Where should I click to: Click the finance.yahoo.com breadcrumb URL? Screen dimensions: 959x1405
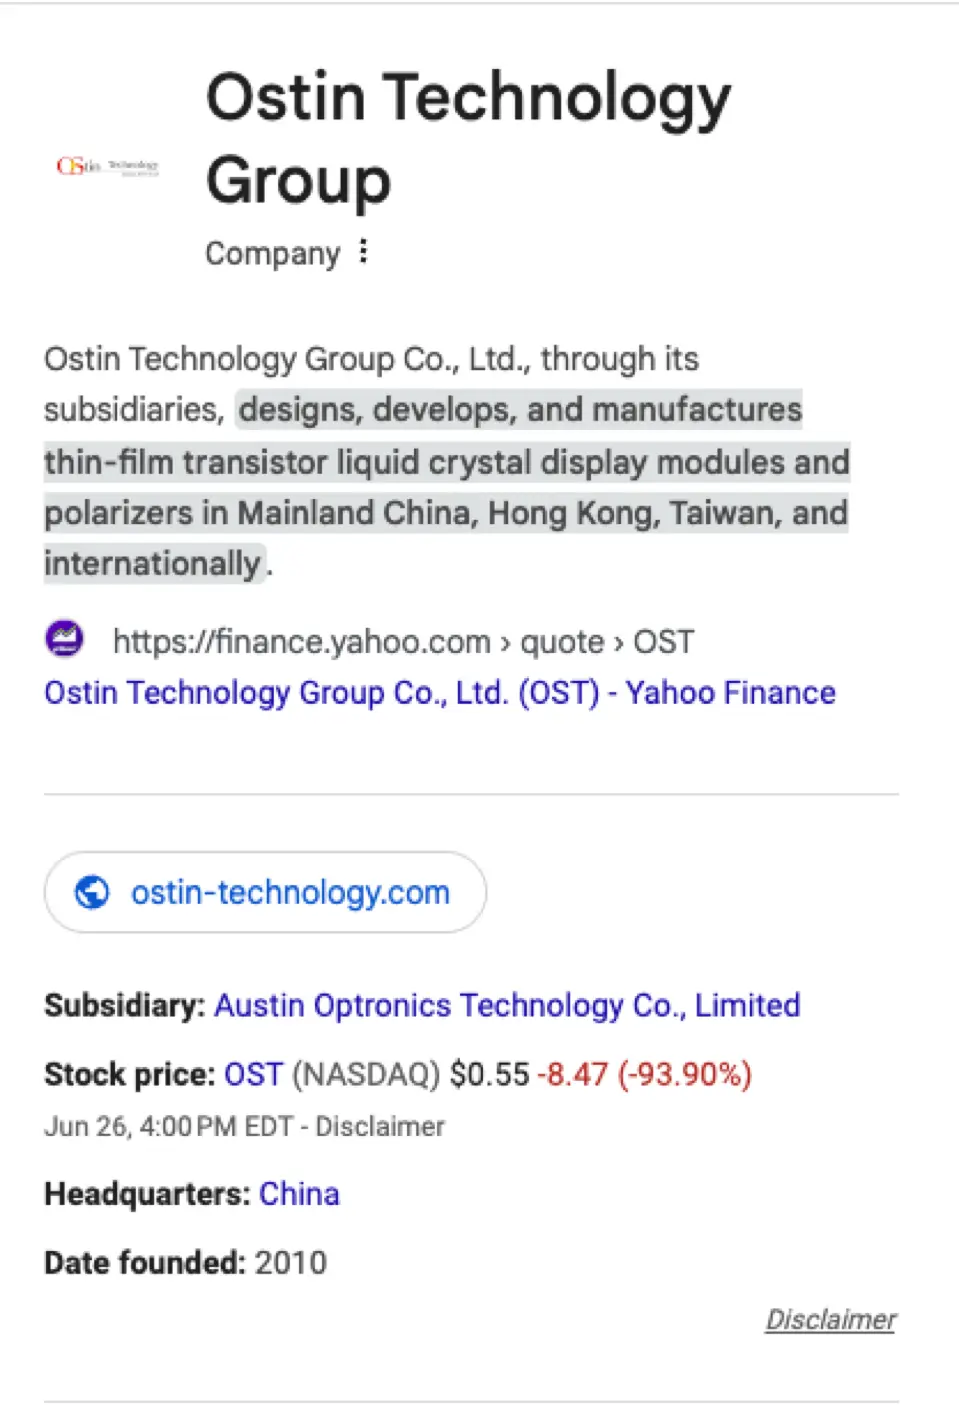[x=403, y=641]
